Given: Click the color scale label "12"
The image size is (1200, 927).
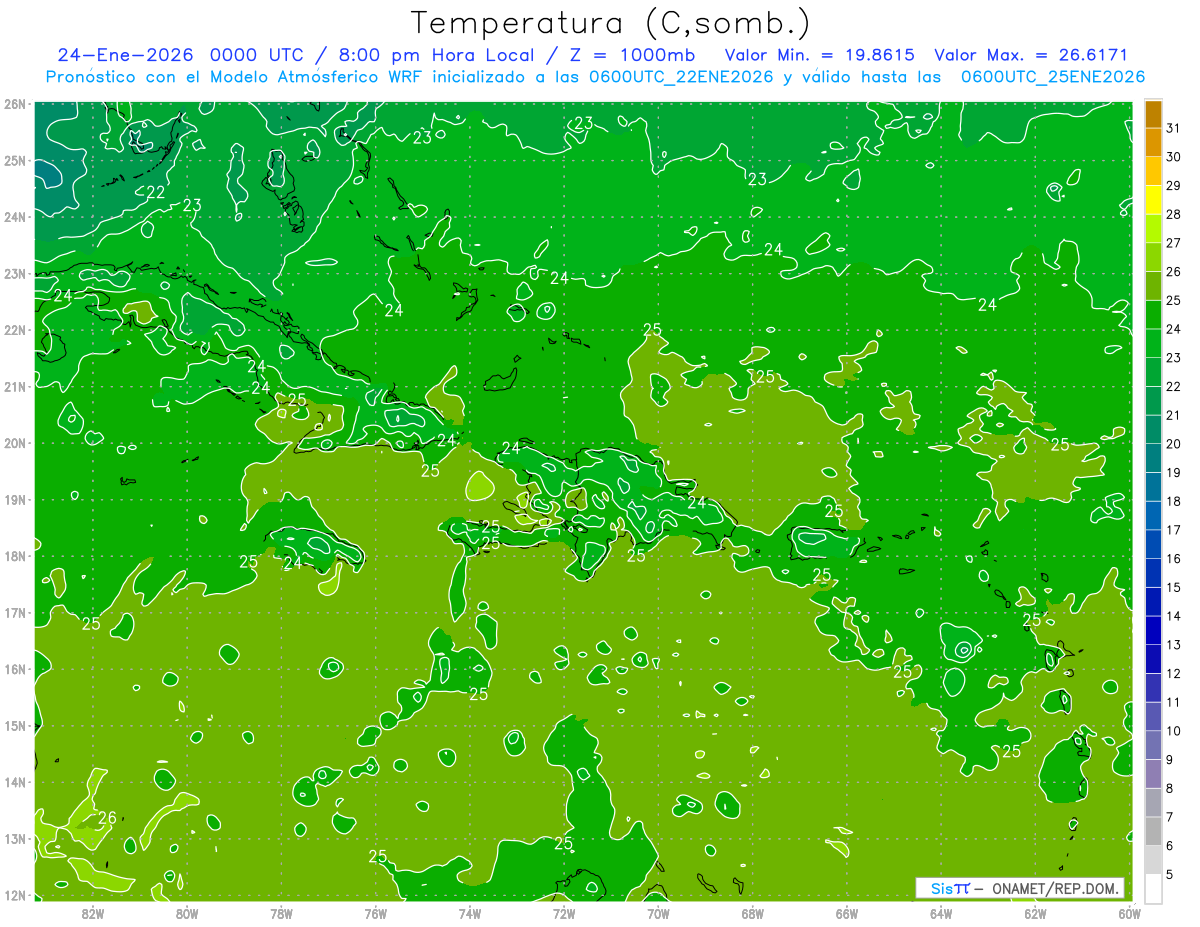Looking at the screenshot, I should [1174, 673].
